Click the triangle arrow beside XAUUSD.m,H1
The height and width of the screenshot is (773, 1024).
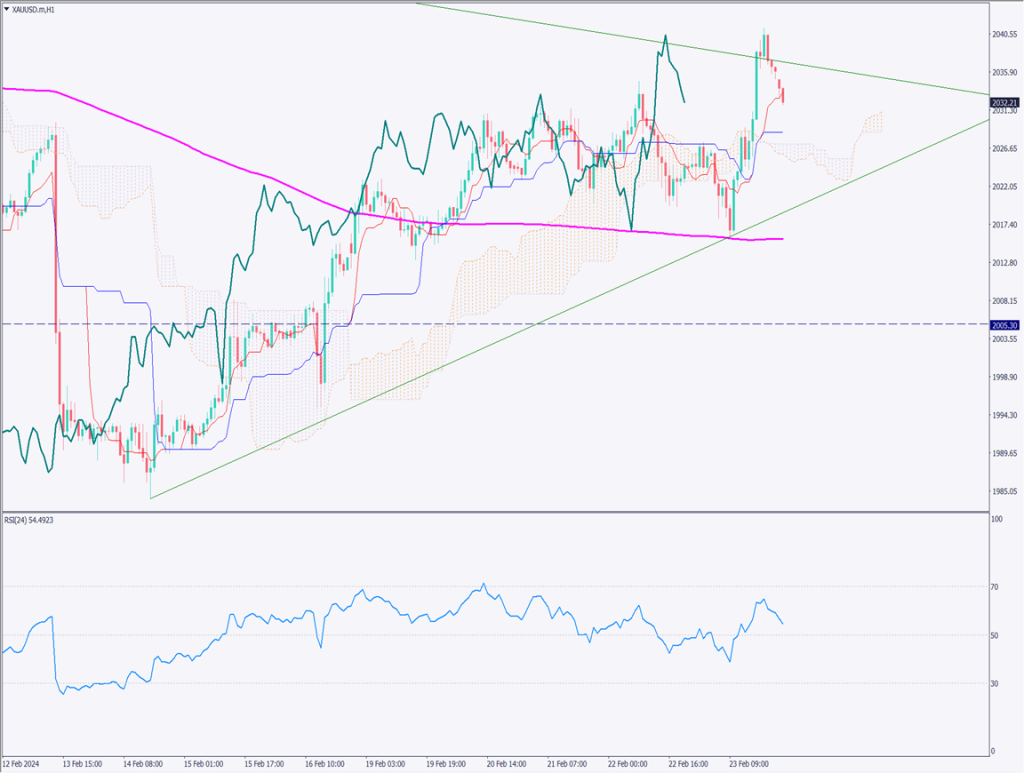pyautogui.click(x=6, y=8)
